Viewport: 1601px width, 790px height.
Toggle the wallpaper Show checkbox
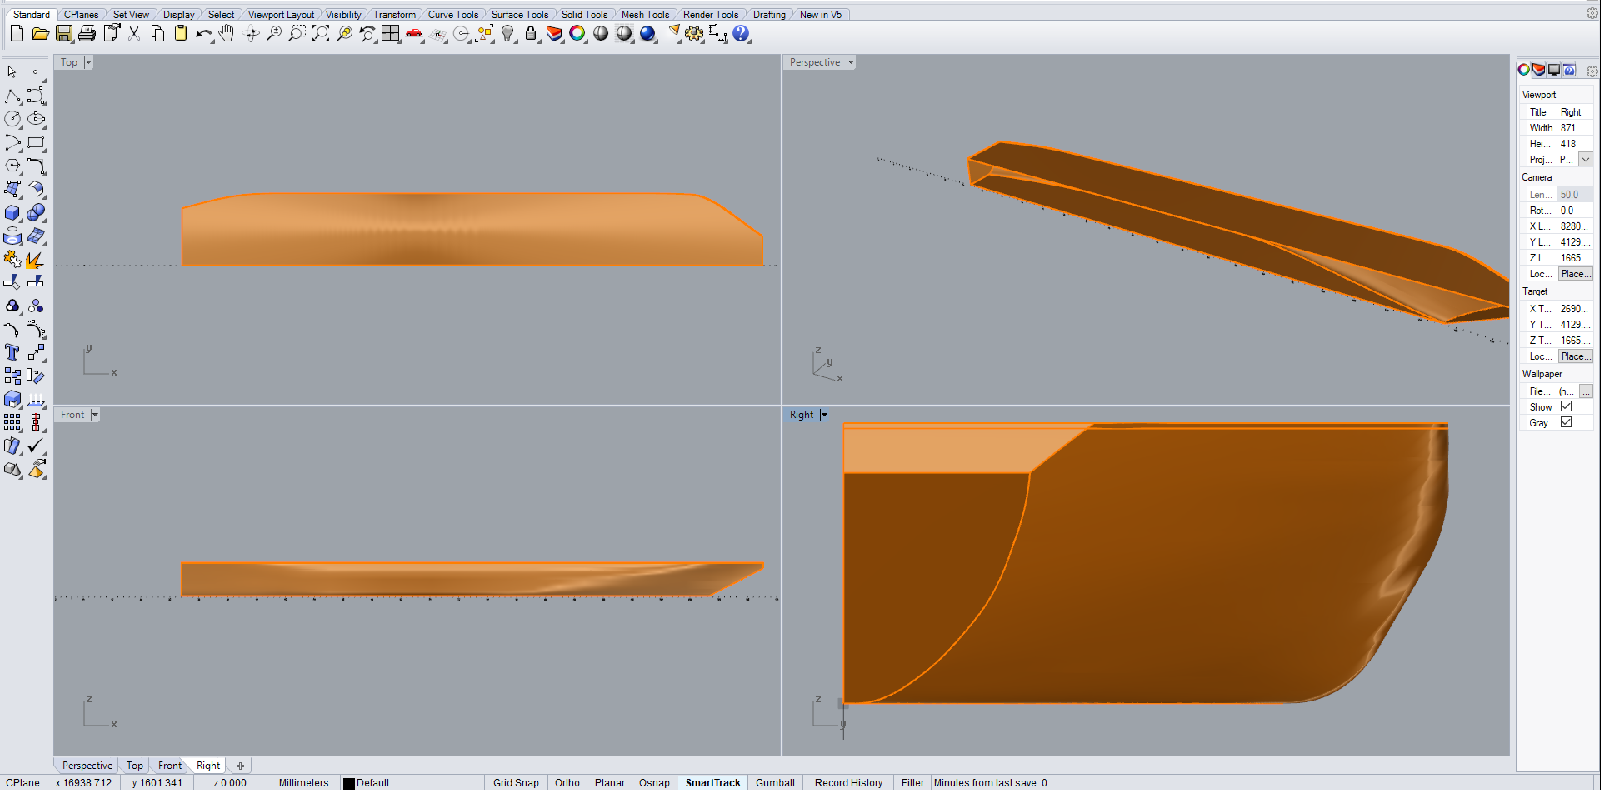(x=1566, y=407)
